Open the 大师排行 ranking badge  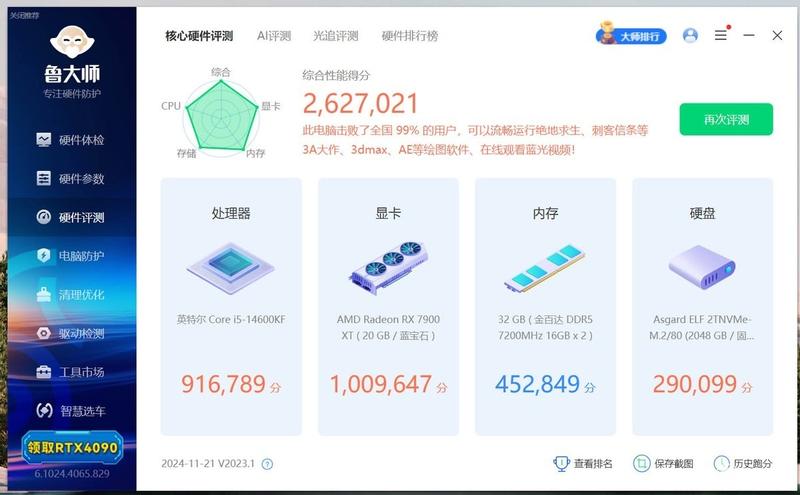coord(631,34)
